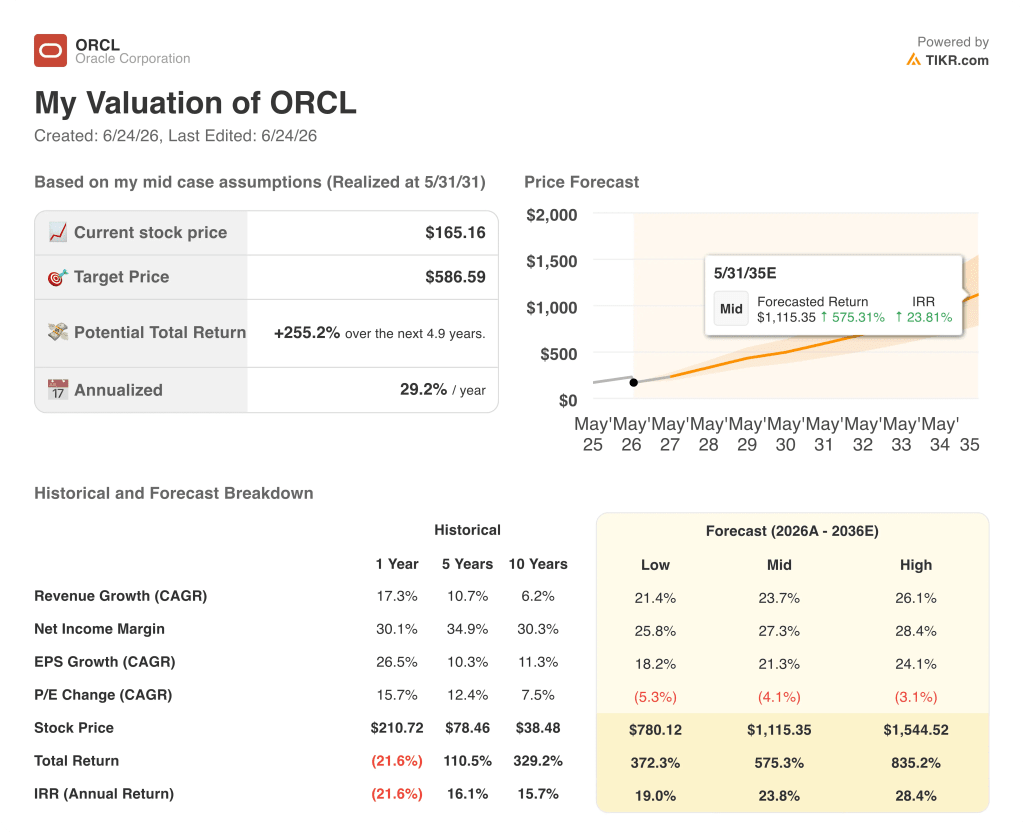Click the P/E Change (CAGR) row label

coord(103,695)
